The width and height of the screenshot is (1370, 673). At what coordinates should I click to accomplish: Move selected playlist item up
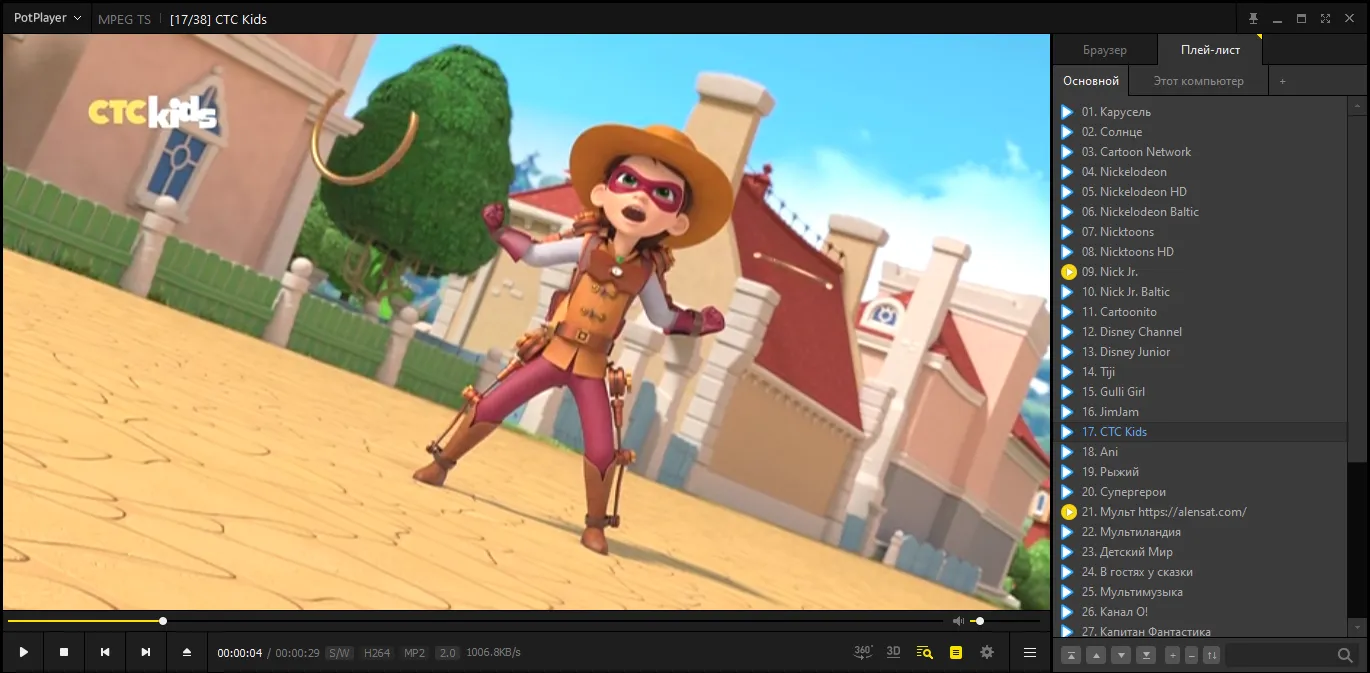pyautogui.click(x=1096, y=655)
